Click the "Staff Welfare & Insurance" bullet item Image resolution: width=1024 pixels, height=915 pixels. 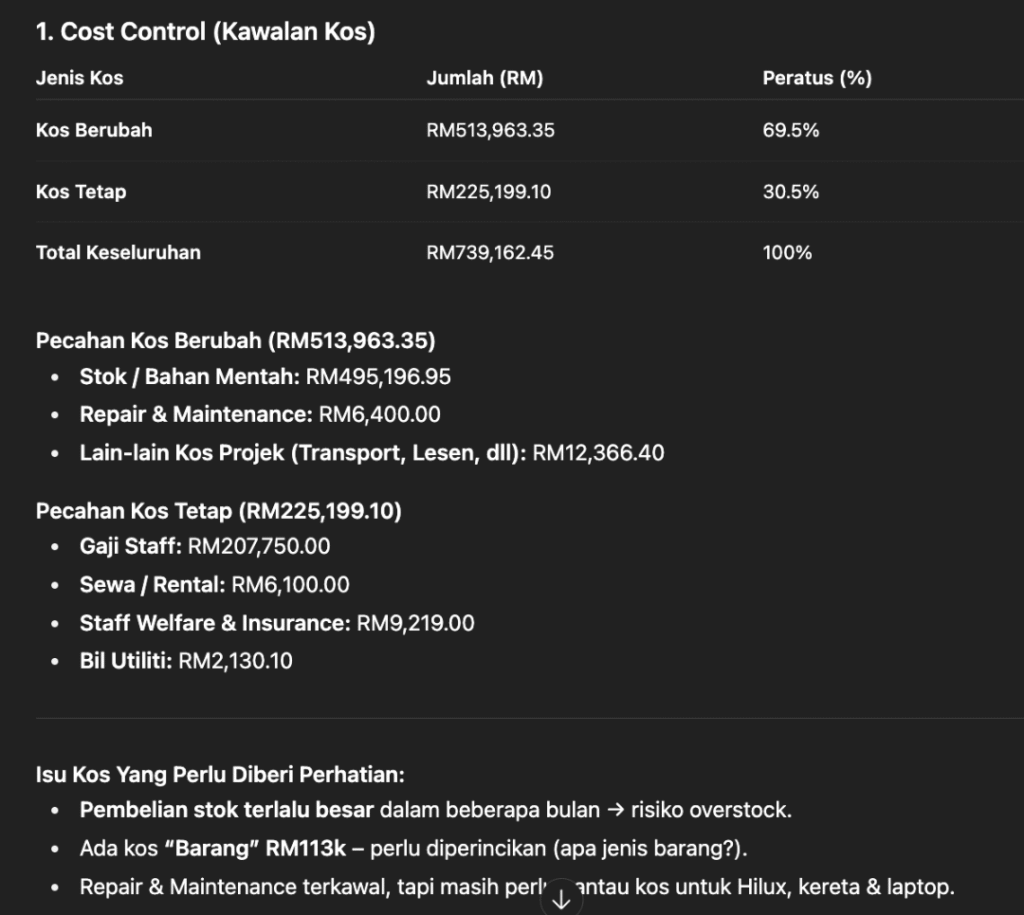[x=277, y=623]
